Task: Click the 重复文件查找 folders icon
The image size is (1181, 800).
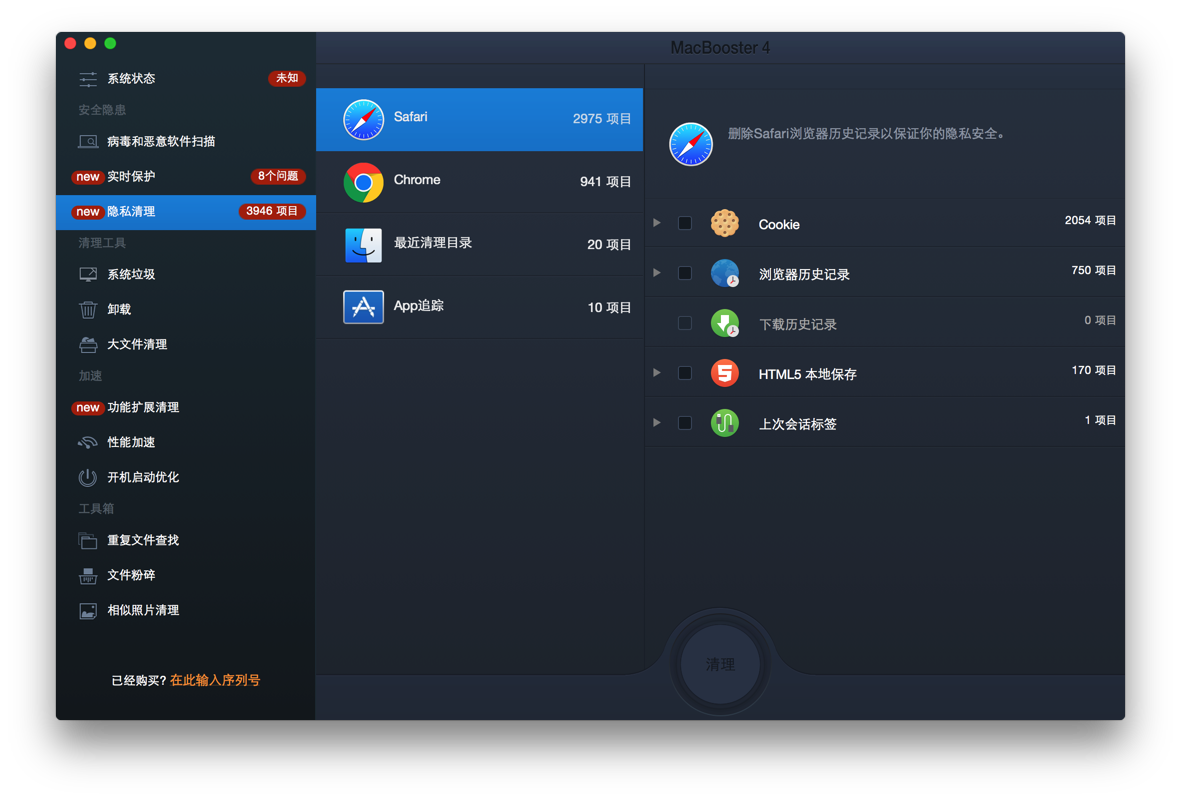Action: tap(87, 540)
